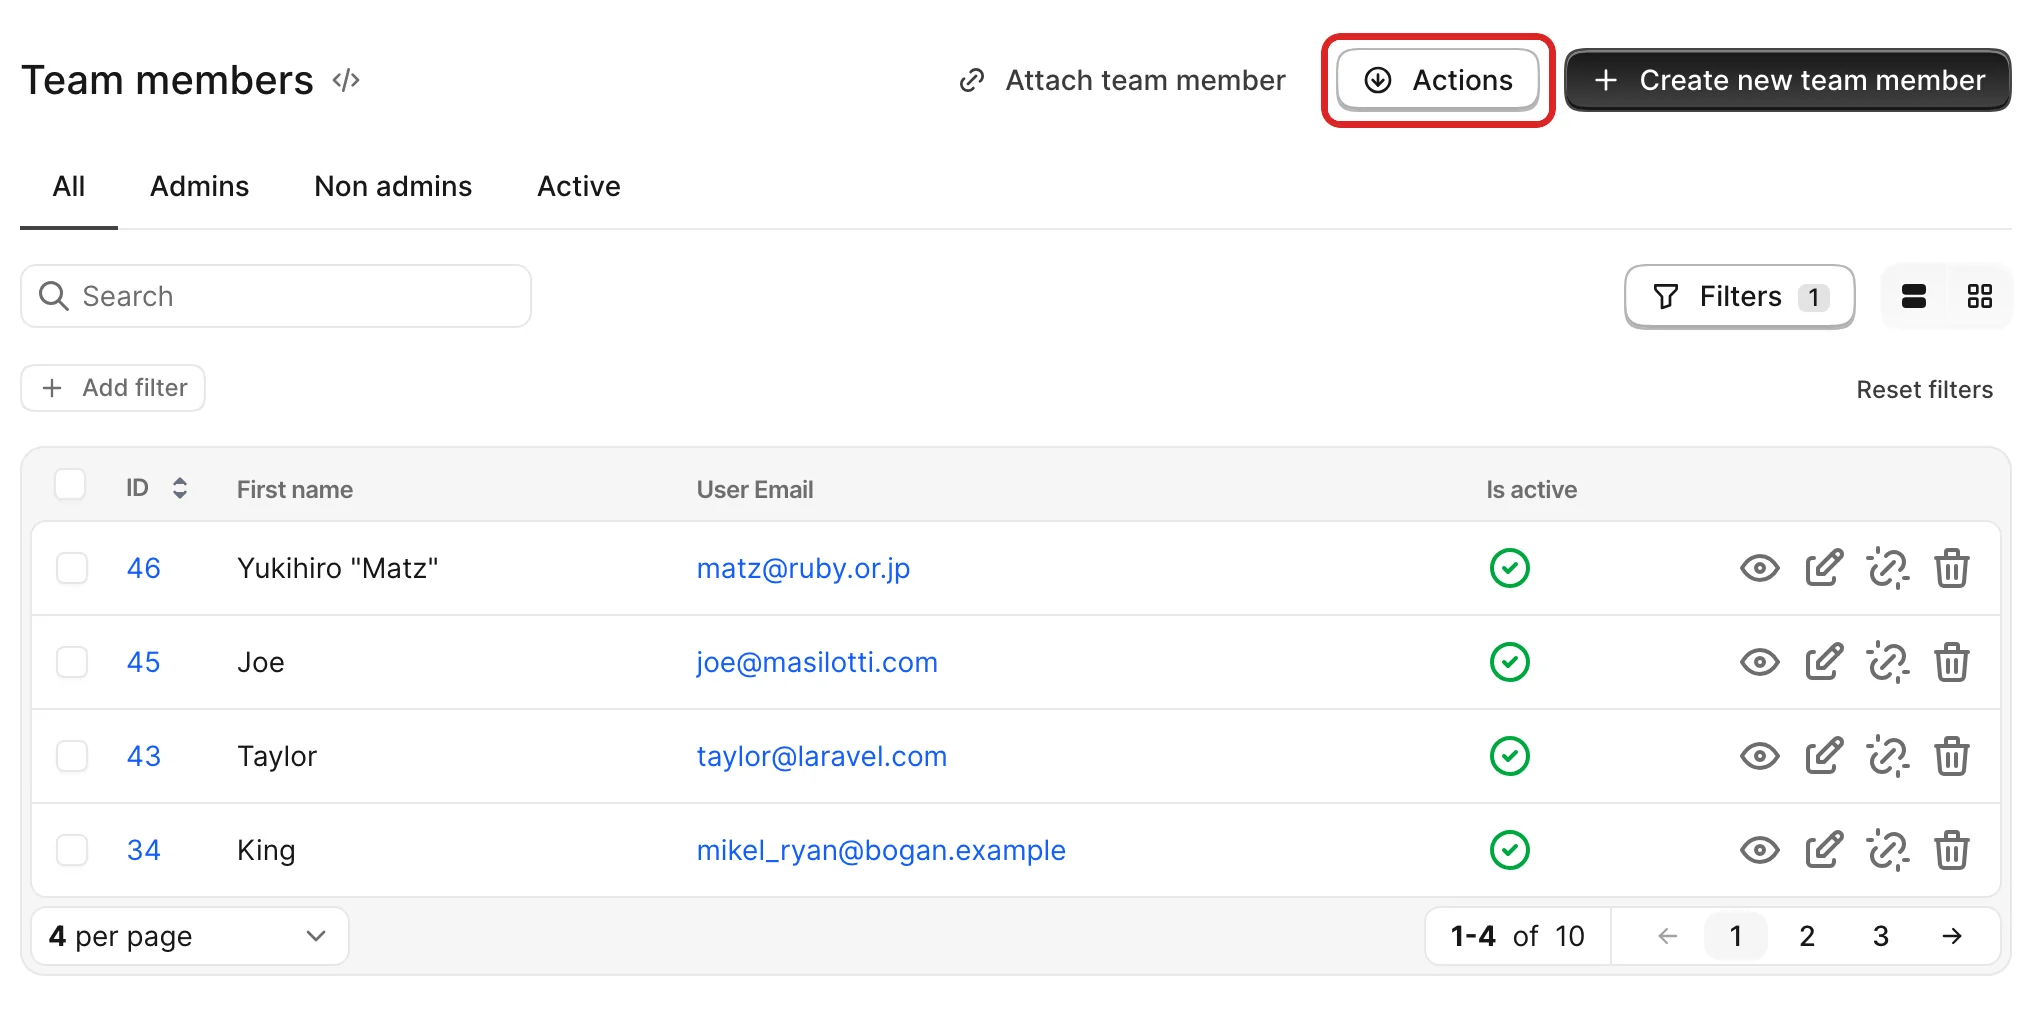This screenshot has width=2032, height=1010.
Task: Edit the Joe row
Action: (x=1824, y=662)
